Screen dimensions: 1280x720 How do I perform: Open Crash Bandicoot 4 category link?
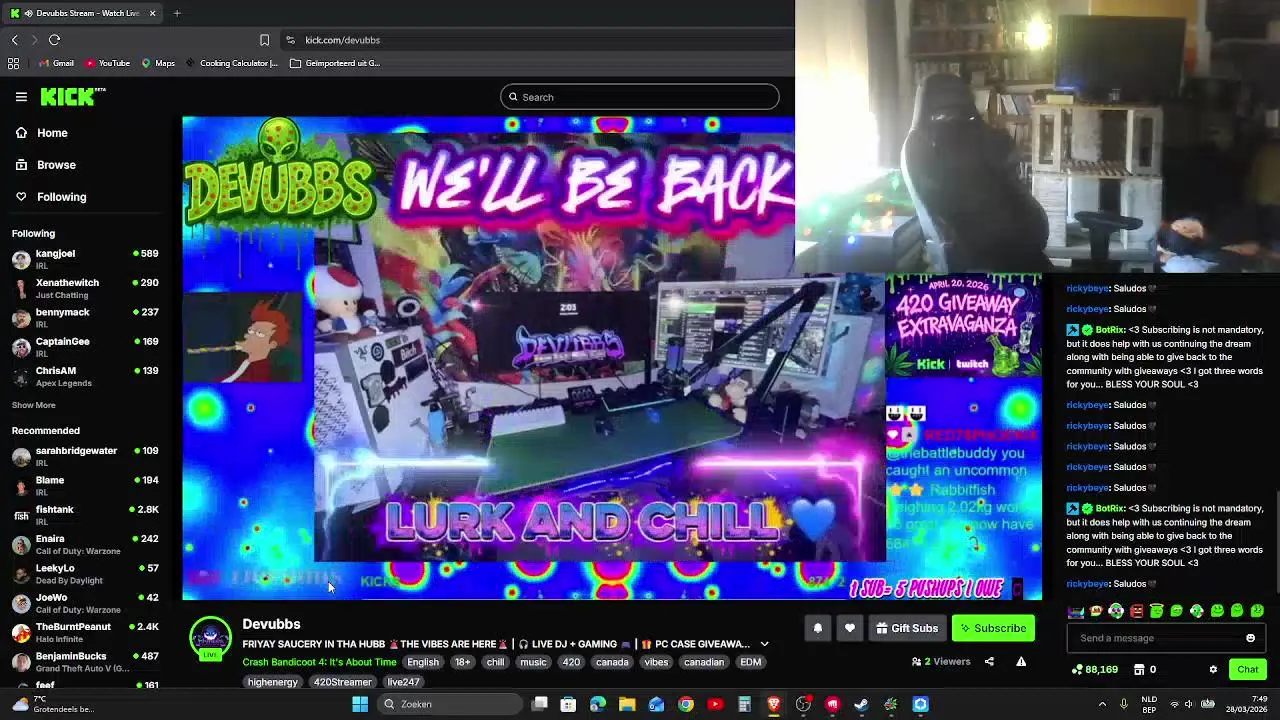pos(319,662)
